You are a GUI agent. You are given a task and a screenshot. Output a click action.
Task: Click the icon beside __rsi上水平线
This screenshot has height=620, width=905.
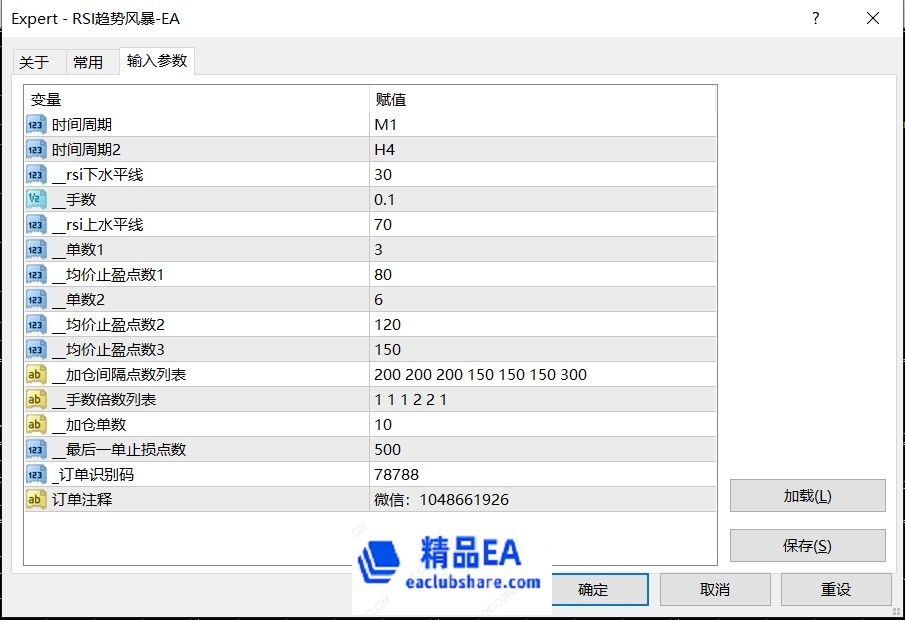click(36, 225)
